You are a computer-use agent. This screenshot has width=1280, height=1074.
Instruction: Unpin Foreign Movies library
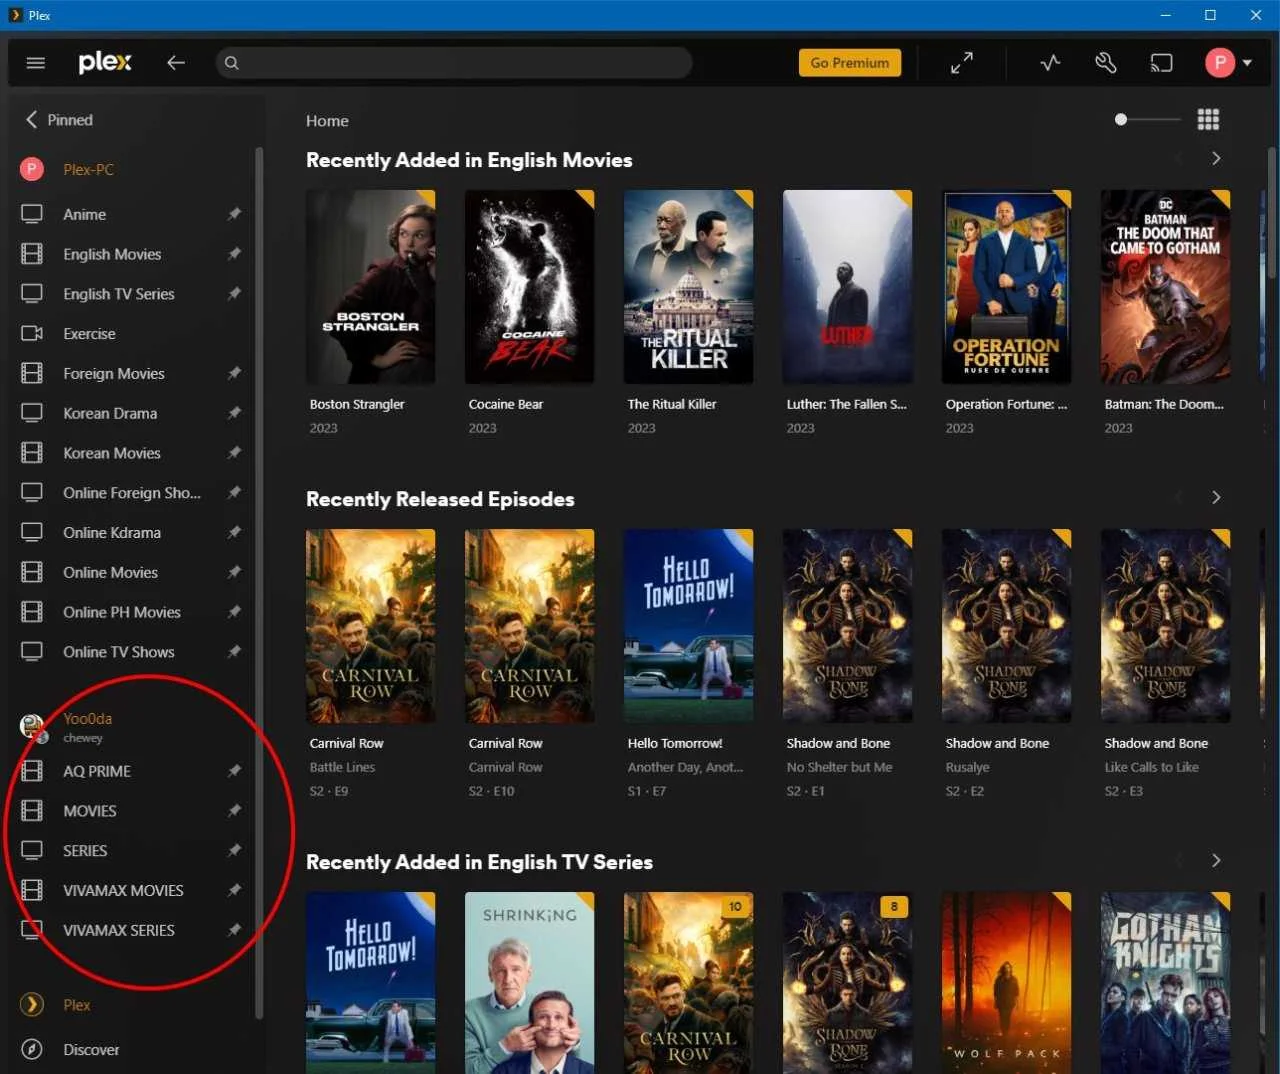[x=234, y=374]
